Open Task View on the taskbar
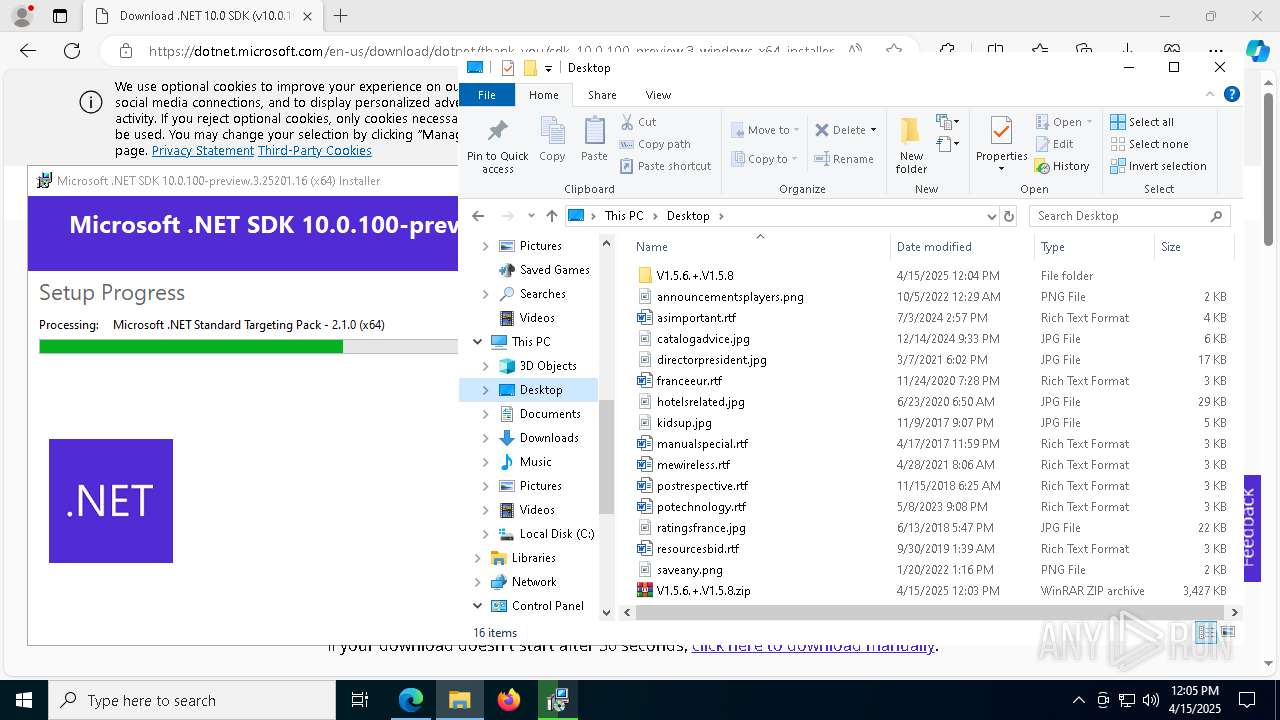 click(360, 700)
